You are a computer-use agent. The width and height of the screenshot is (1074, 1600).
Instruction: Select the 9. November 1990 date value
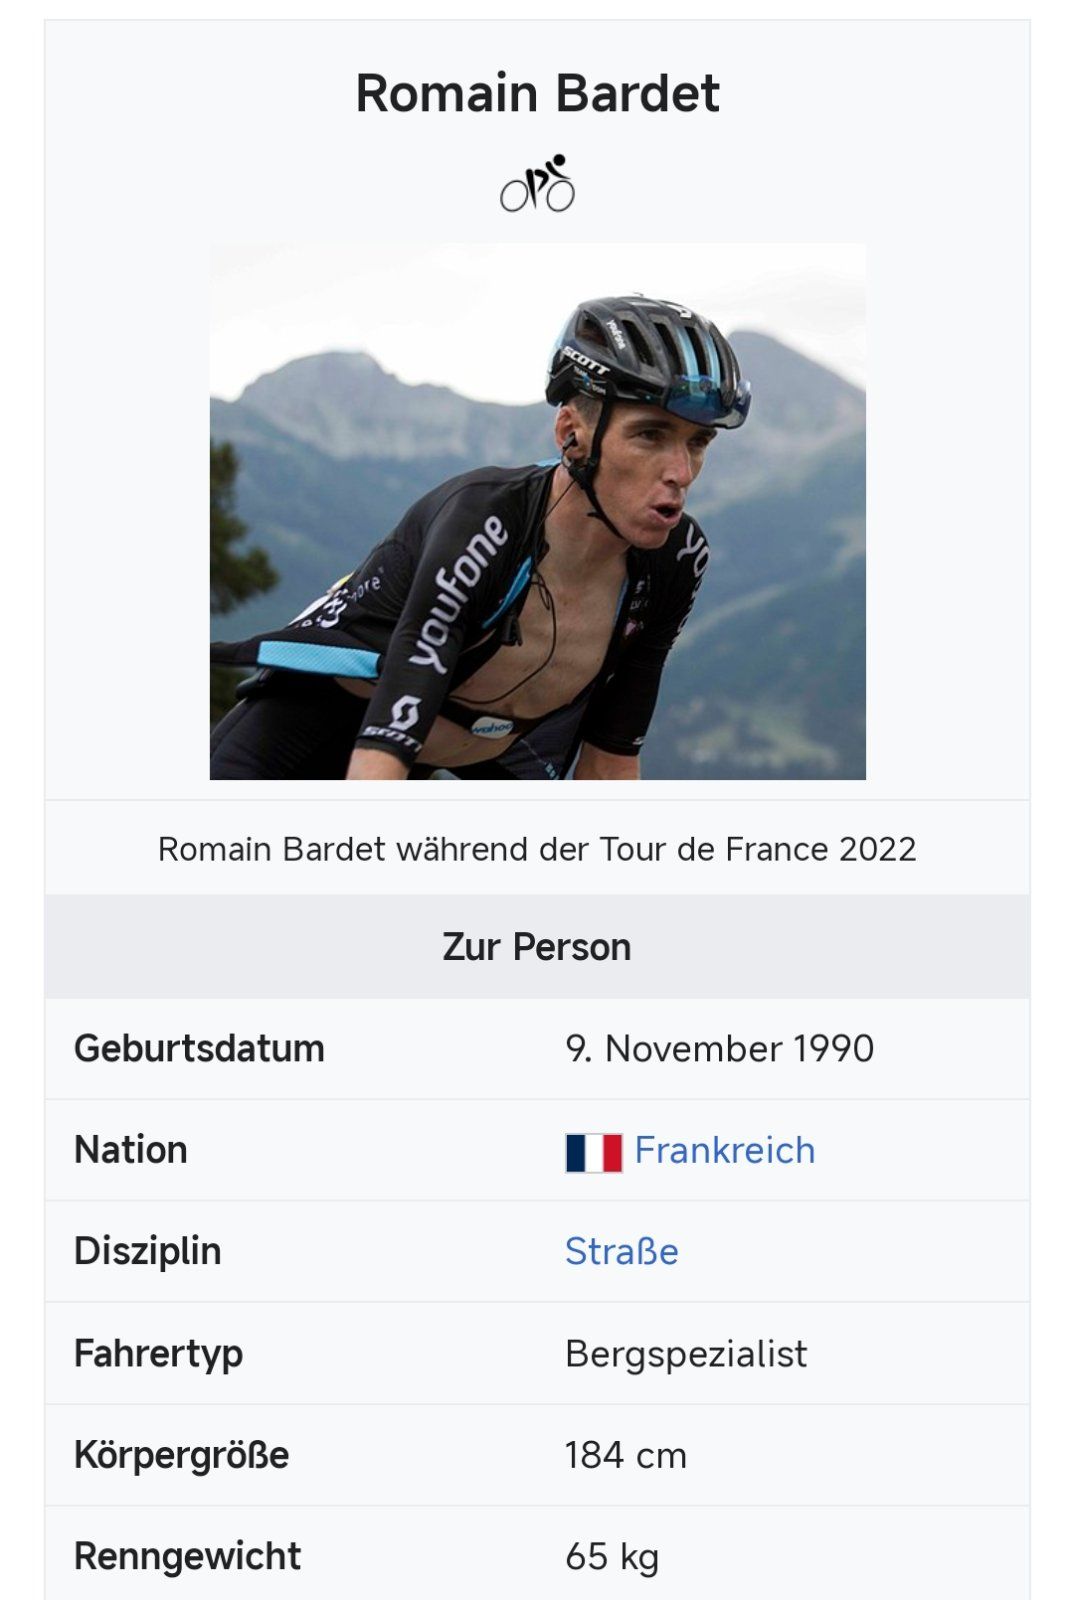point(719,1048)
